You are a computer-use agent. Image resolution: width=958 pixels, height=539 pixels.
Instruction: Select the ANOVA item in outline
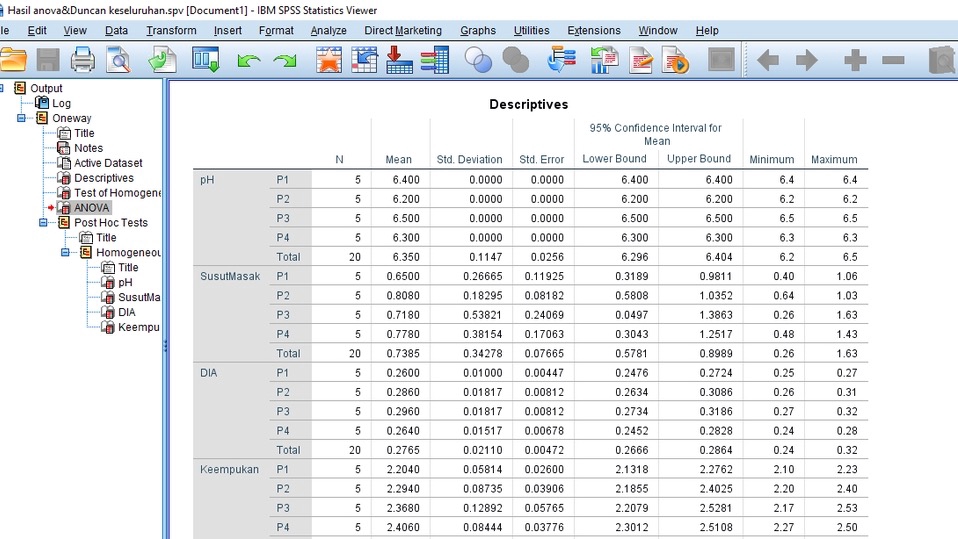[91, 208]
